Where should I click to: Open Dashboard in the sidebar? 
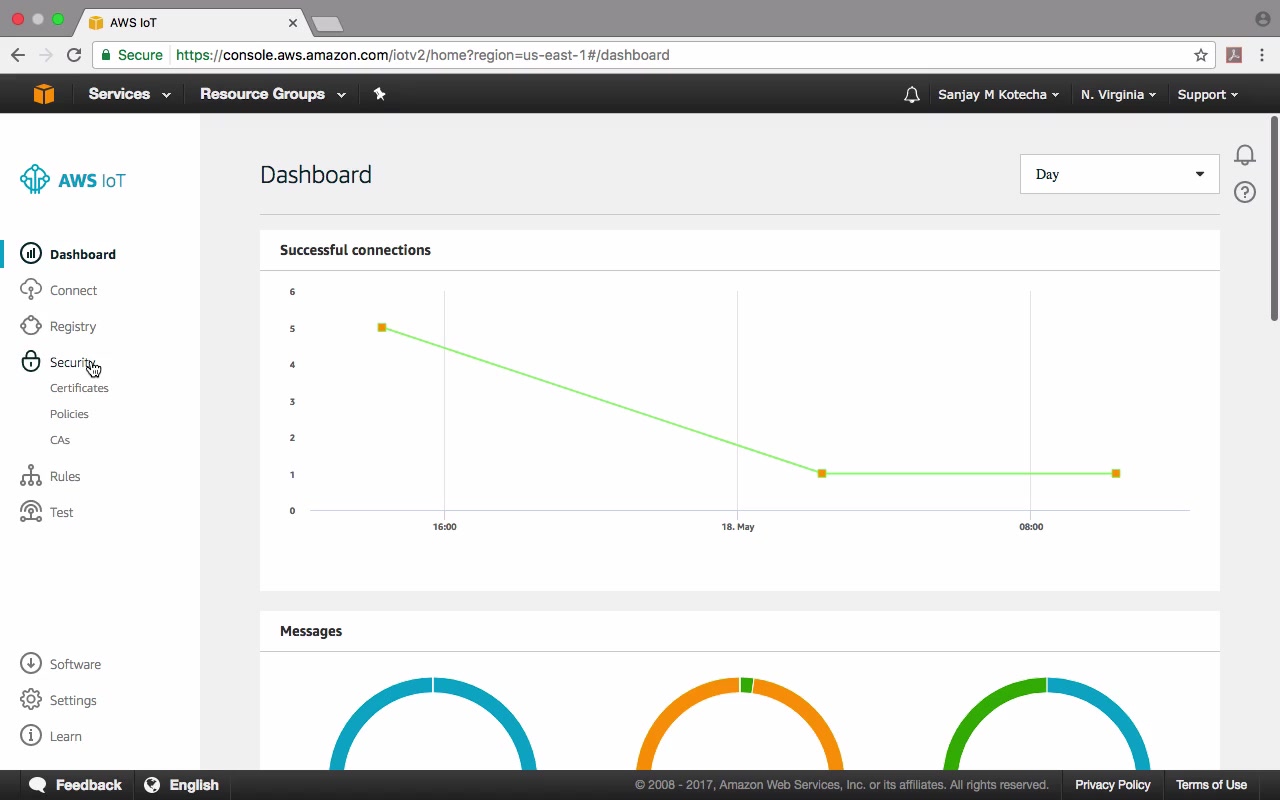pos(83,254)
